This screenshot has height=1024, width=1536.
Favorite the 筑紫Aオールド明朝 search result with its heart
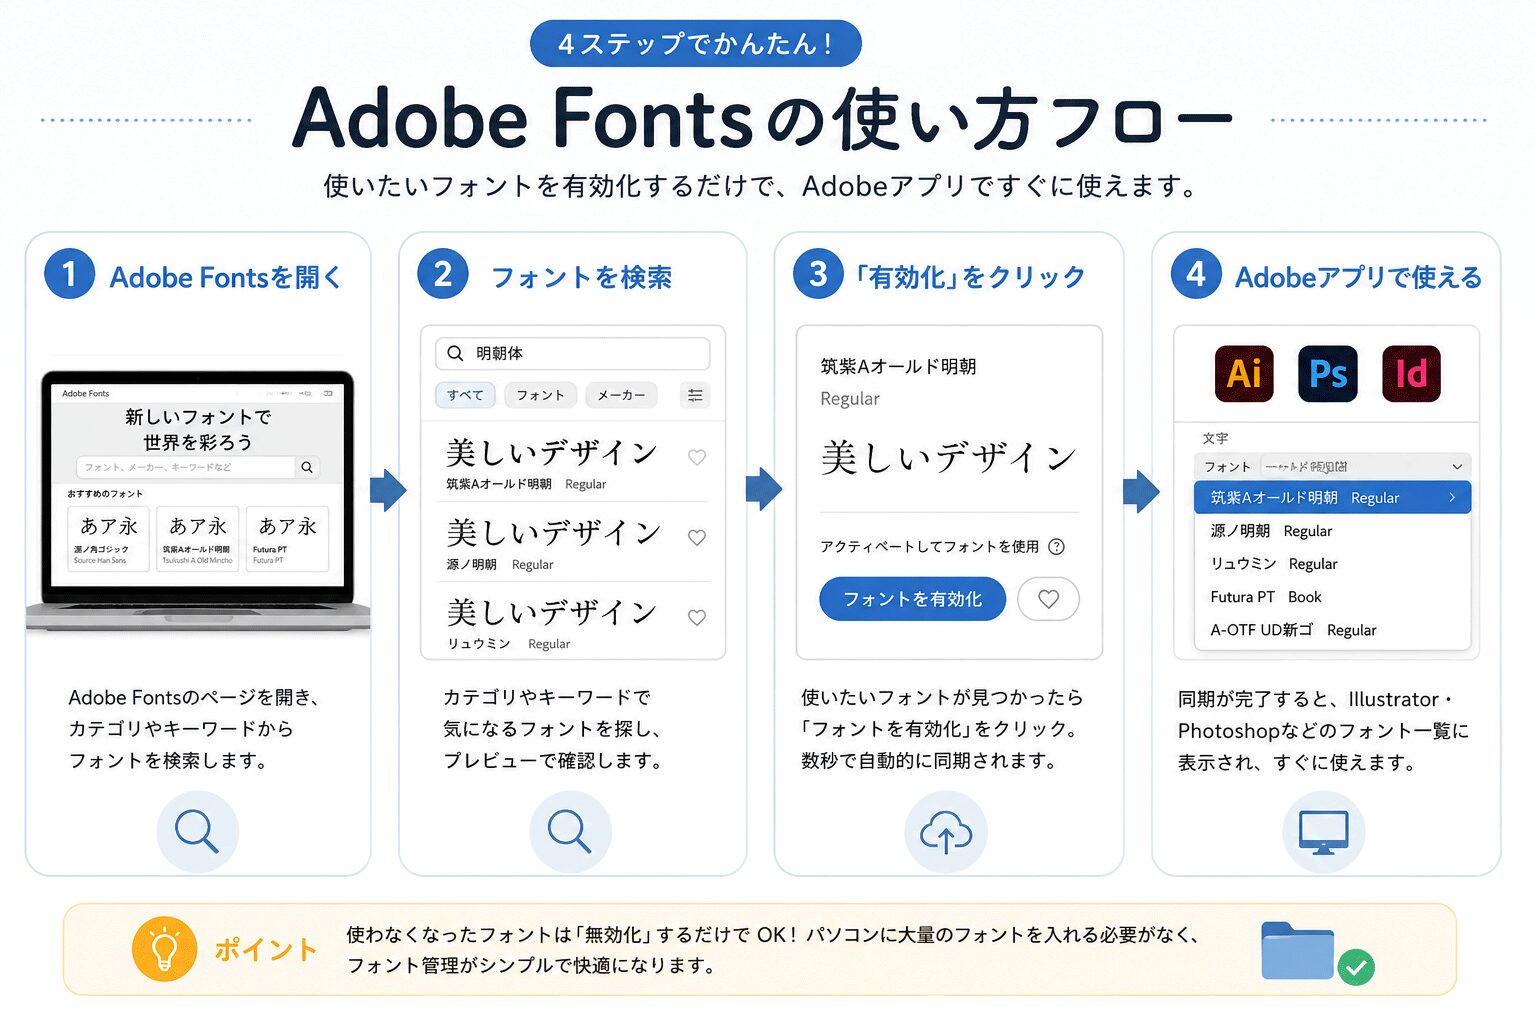click(x=697, y=457)
